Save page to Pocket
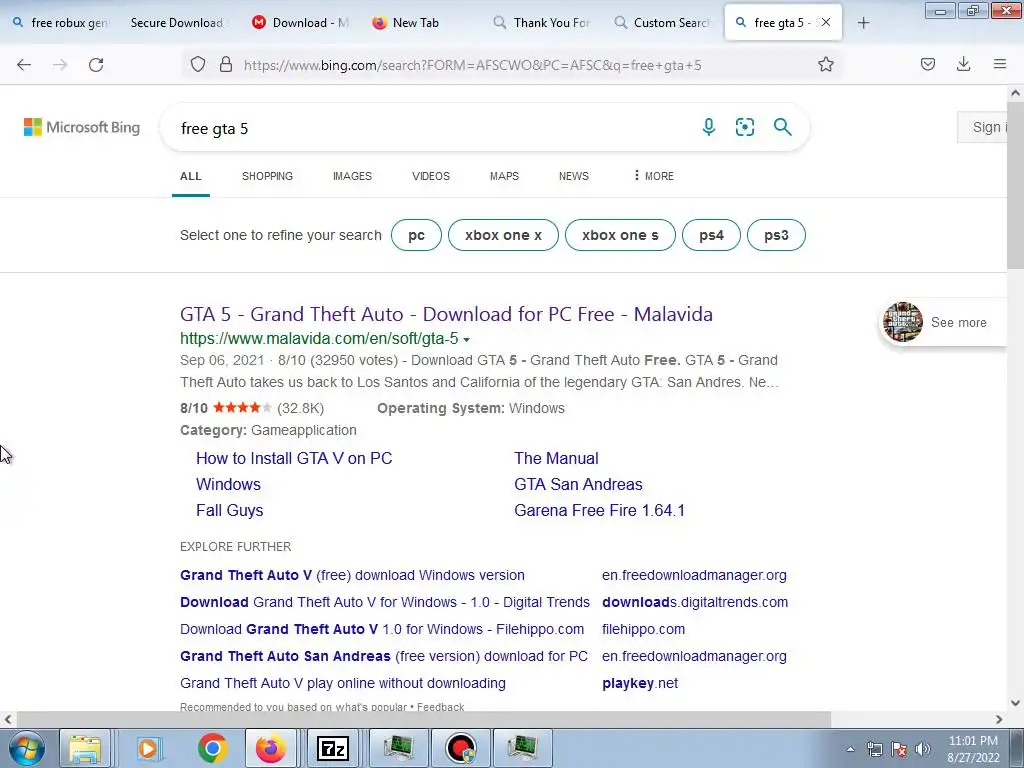 928,64
